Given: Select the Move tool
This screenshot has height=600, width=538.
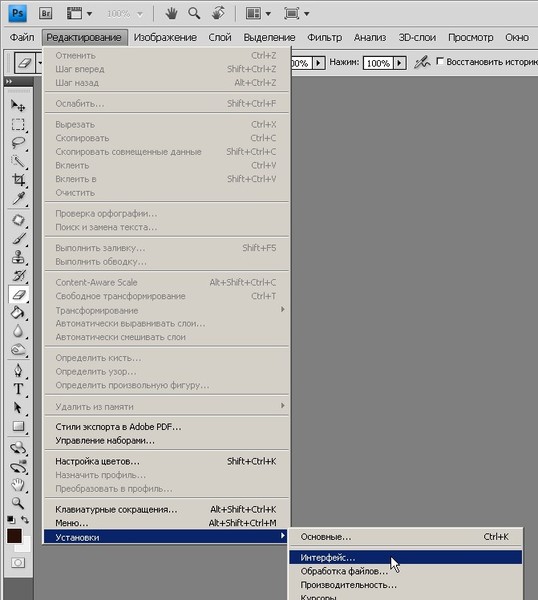Looking at the screenshot, I should (18, 105).
